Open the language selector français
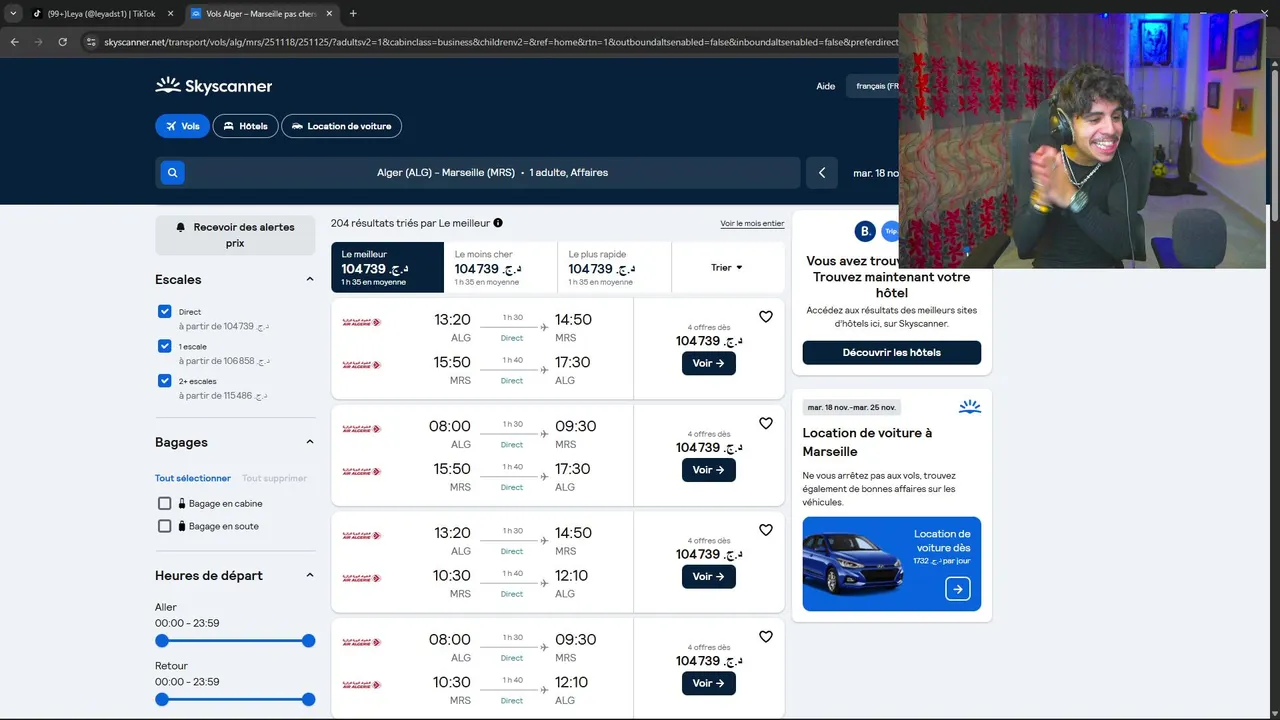 click(x=877, y=86)
